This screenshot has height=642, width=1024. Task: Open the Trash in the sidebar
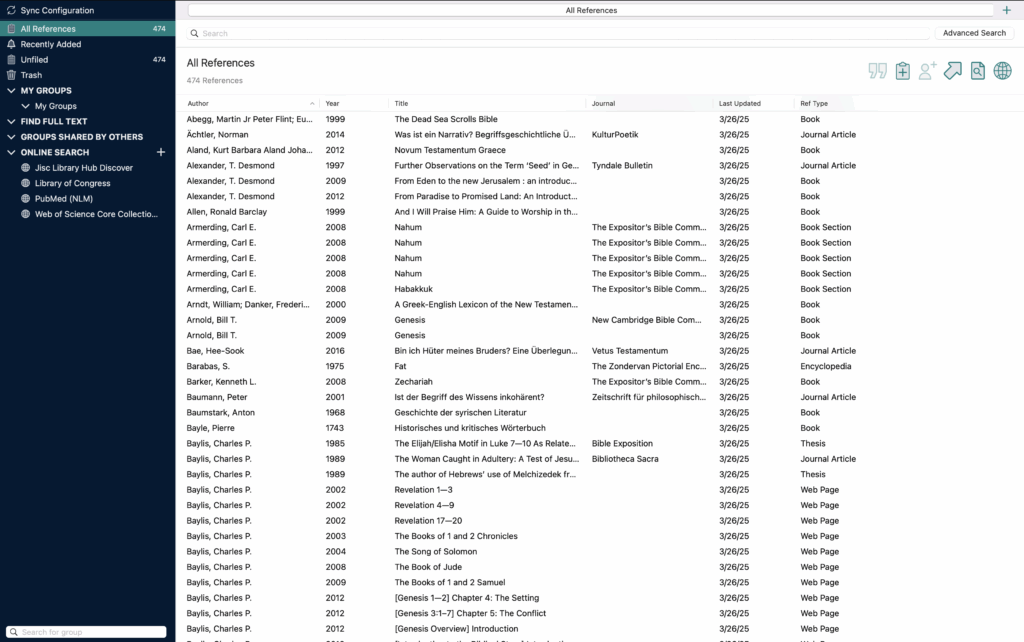tap(31, 75)
